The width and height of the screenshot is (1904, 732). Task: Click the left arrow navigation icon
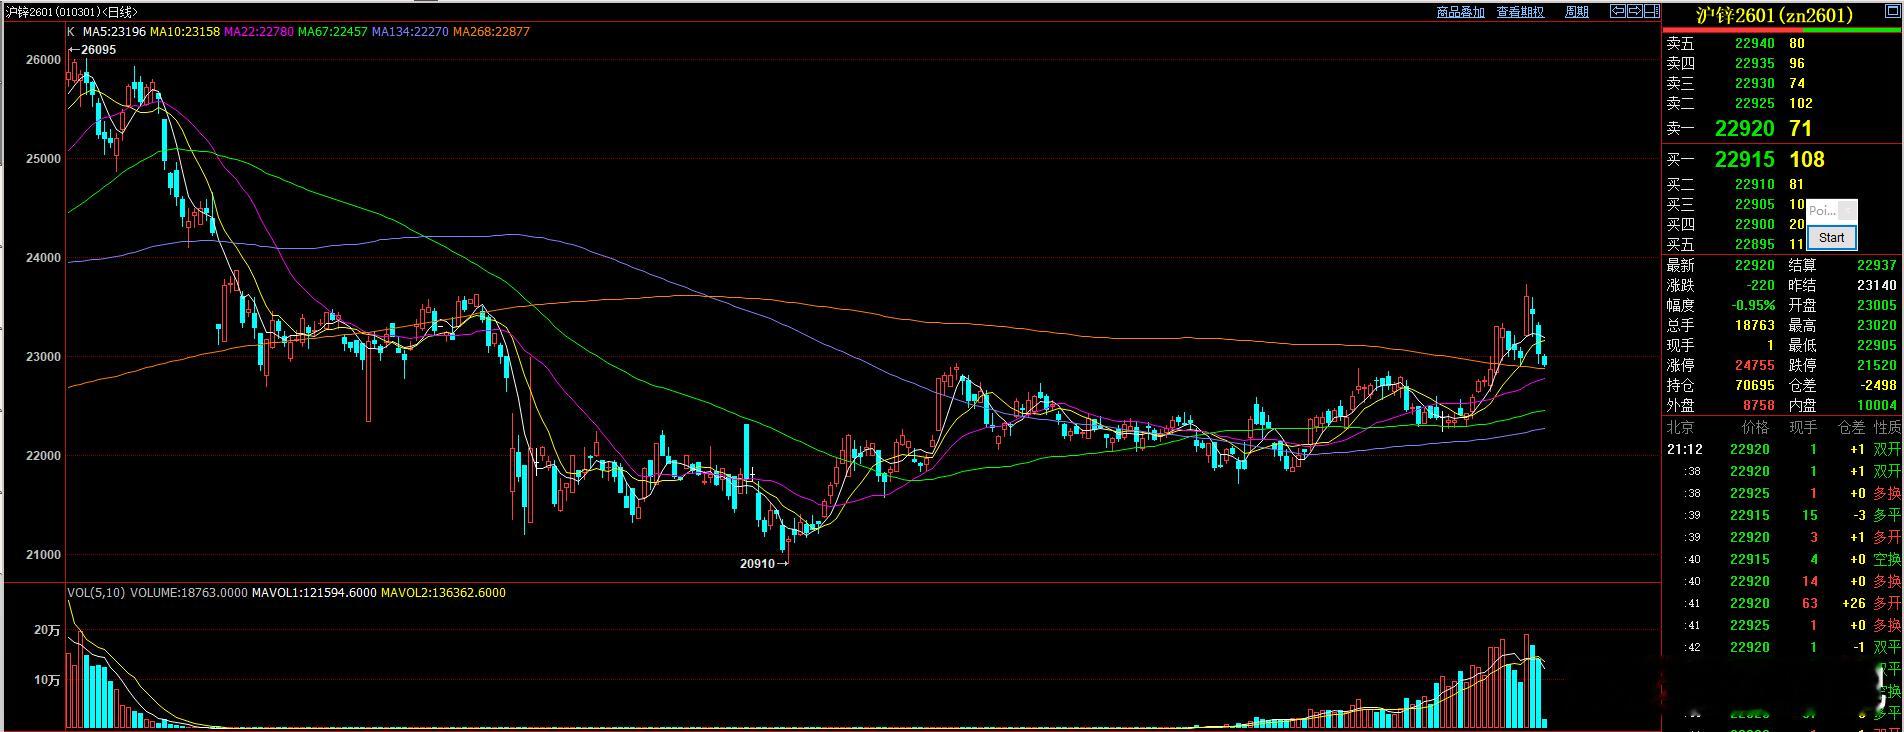coord(1618,11)
